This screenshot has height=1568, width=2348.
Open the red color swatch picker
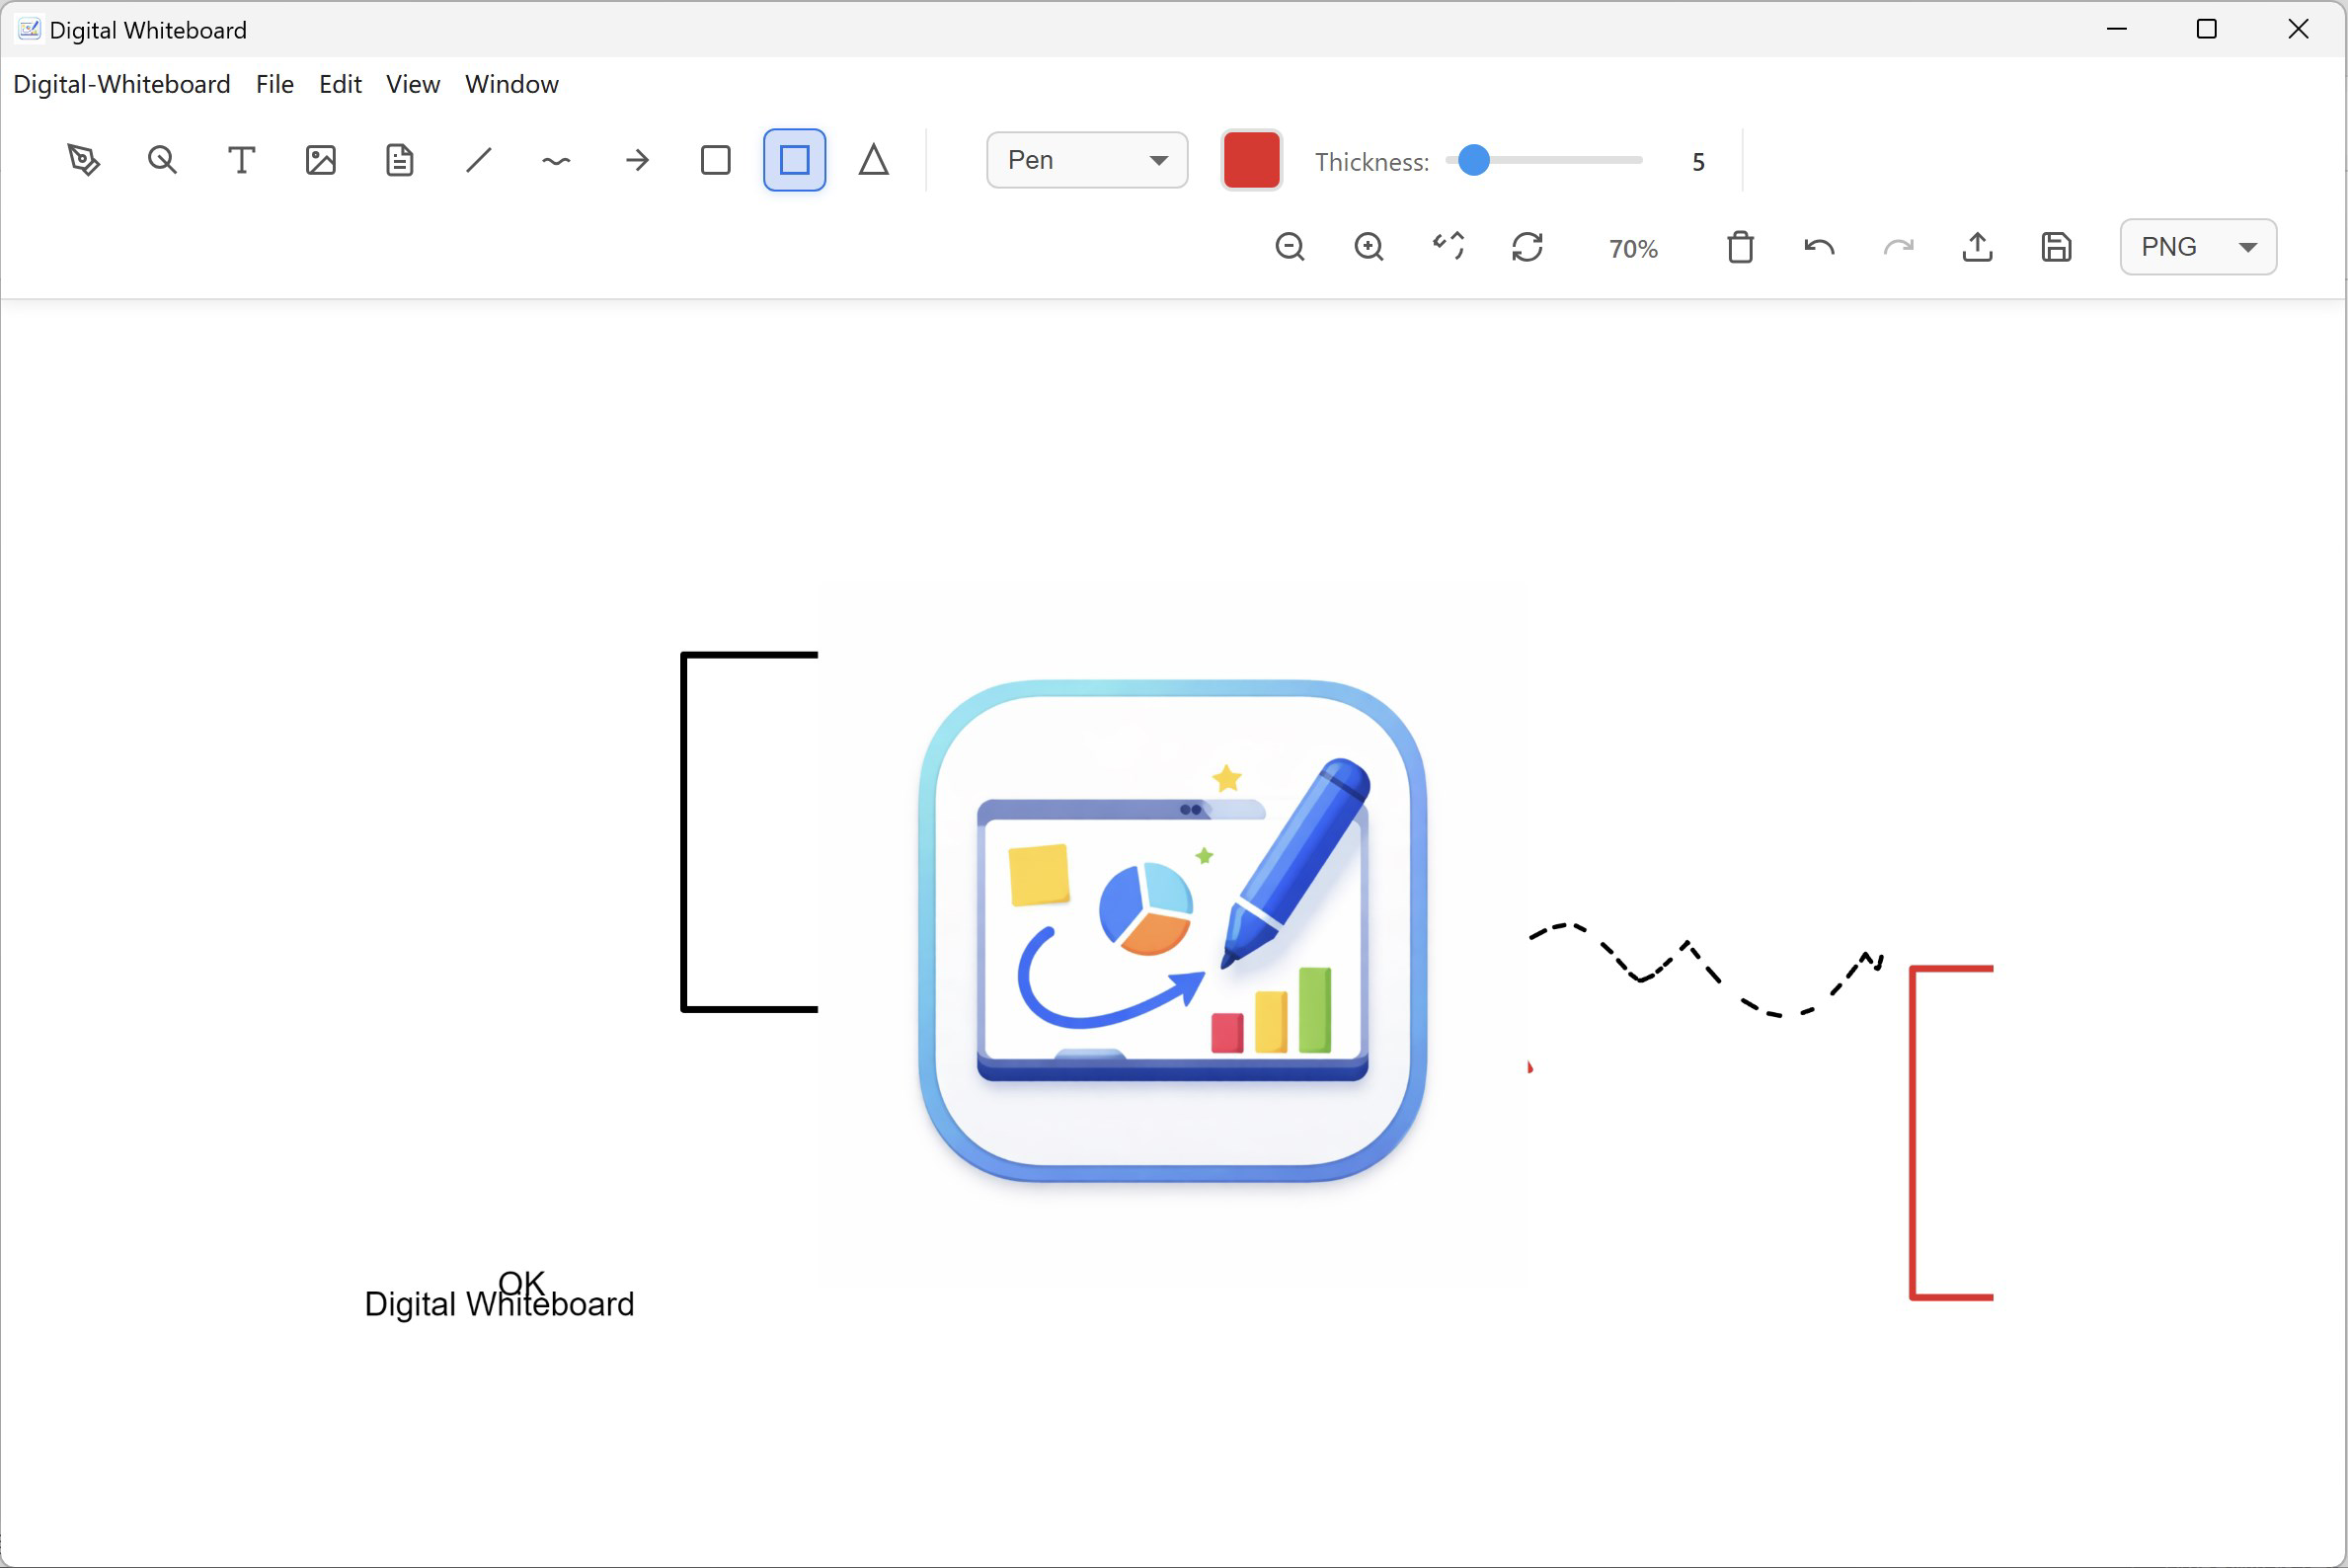[x=1251, y=160]
